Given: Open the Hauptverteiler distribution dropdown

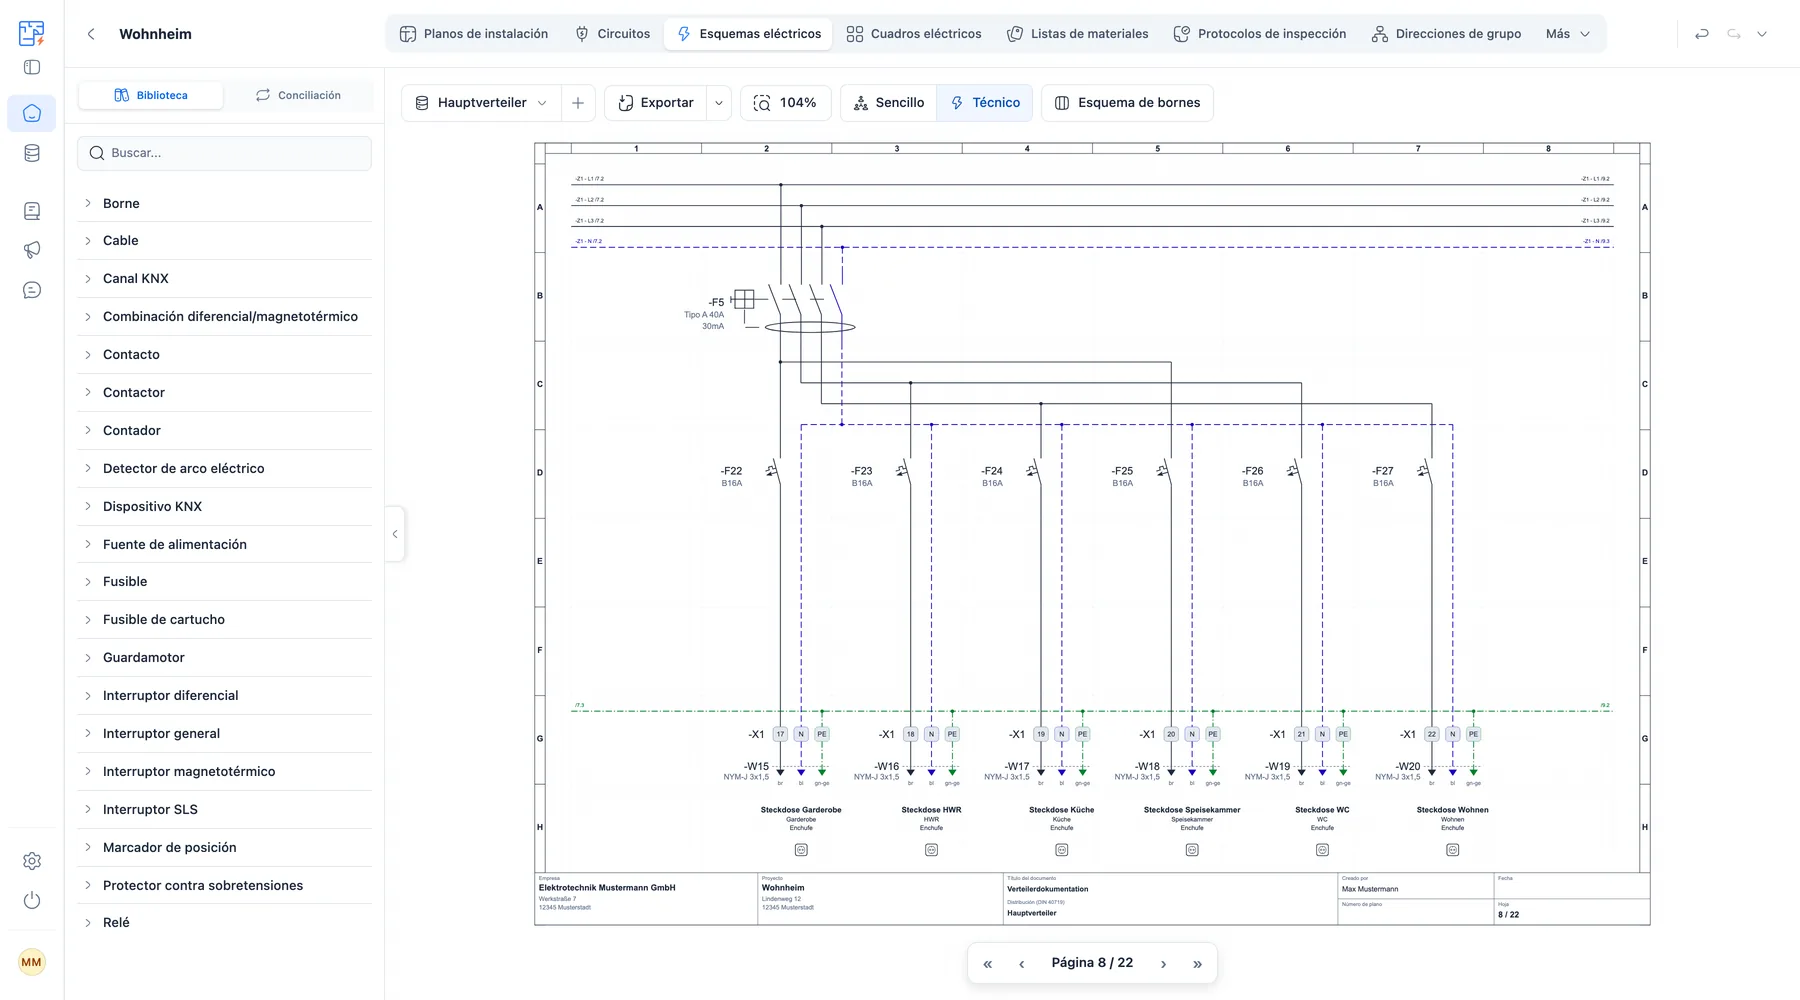Looking at the screenshot, I should [481, 103].
